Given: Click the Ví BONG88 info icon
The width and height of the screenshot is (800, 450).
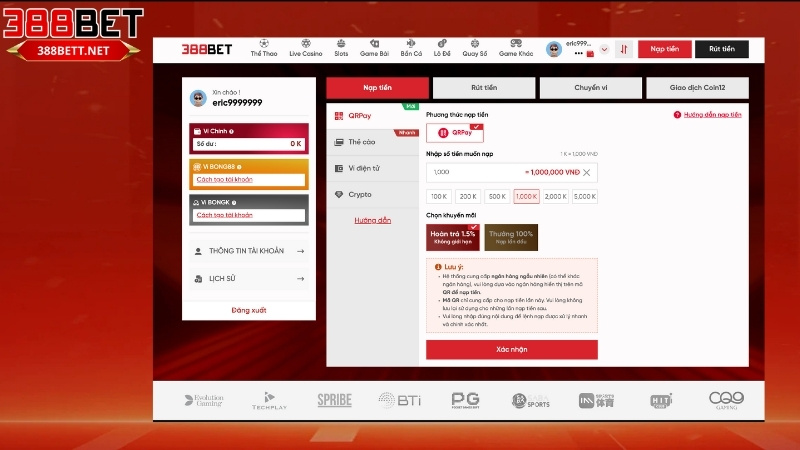Looking at the screenshot, I should coord(239,167).
